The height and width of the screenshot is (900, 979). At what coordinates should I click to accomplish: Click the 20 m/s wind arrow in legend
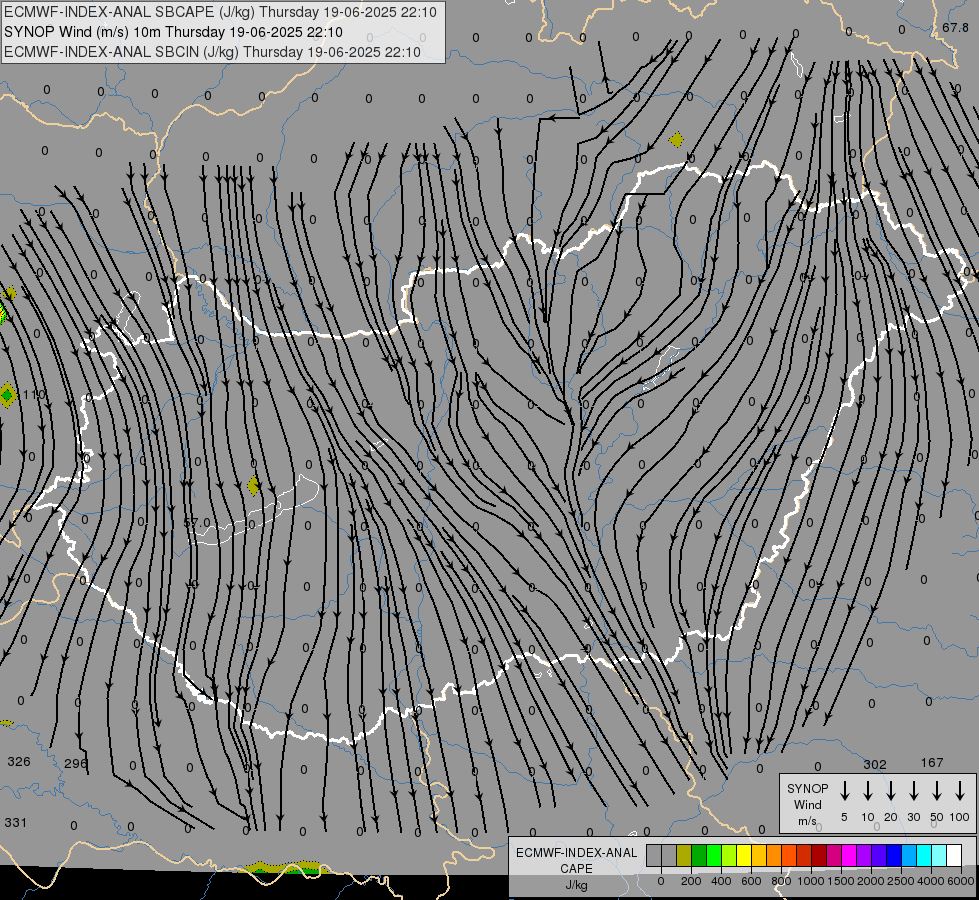pos(890,791)
